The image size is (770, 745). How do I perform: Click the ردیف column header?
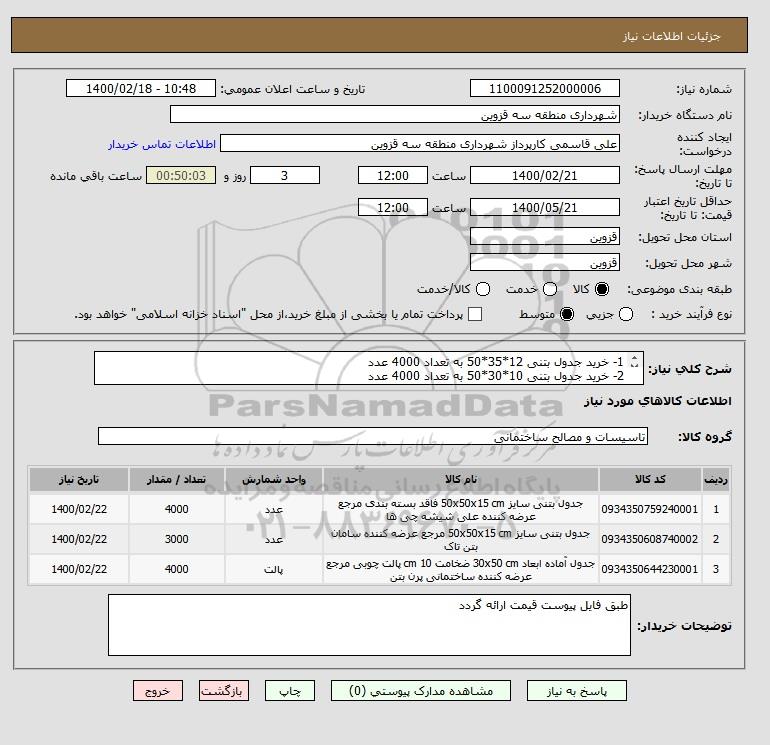(716, 479)
